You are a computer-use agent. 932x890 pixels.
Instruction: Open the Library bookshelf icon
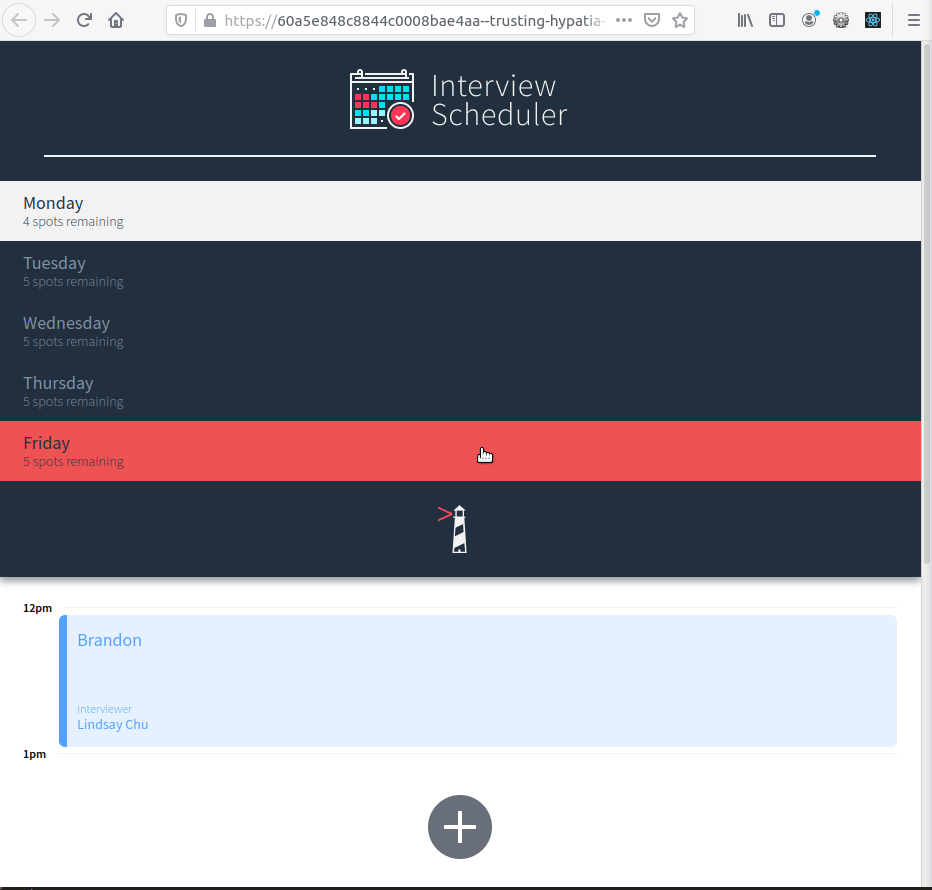(x=745, y=20)
